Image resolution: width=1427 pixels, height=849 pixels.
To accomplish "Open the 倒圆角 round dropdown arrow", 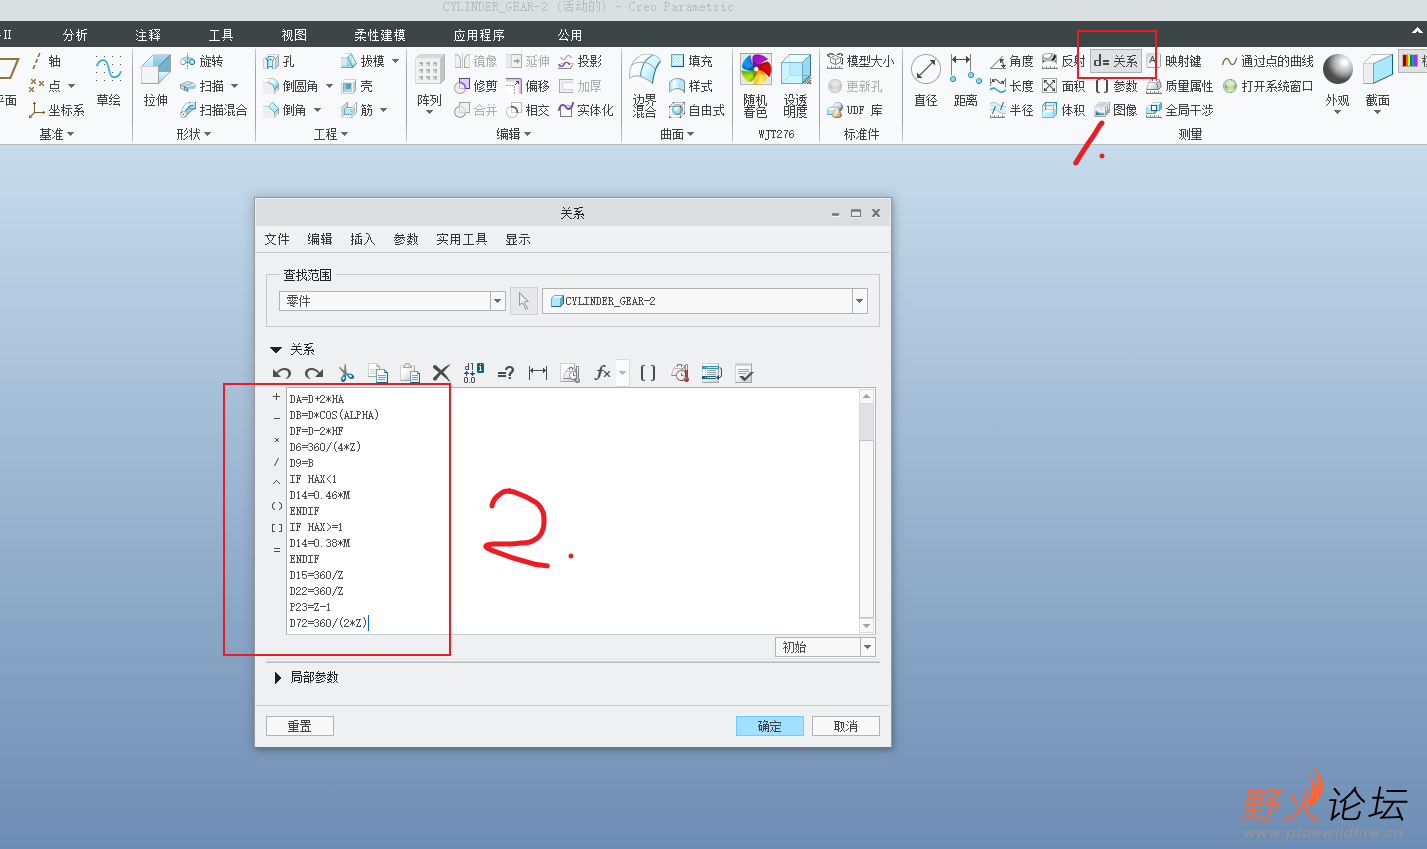I will tap(329, 86).
